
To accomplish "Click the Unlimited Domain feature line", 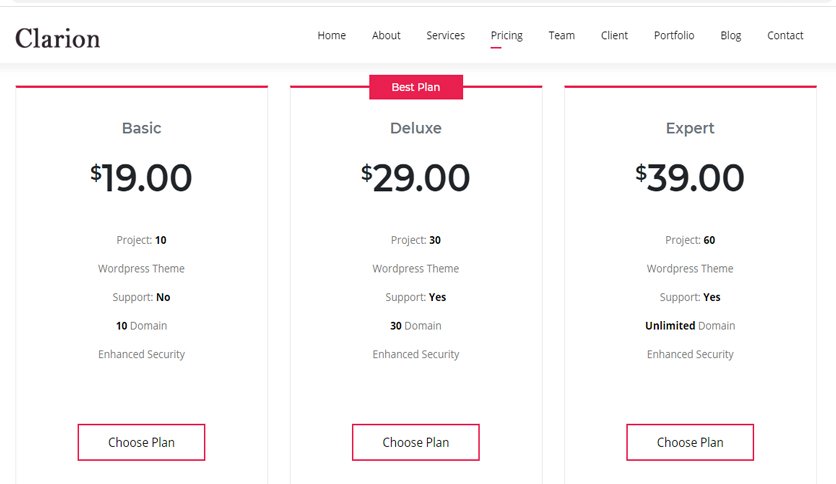I will coord(690,326).
